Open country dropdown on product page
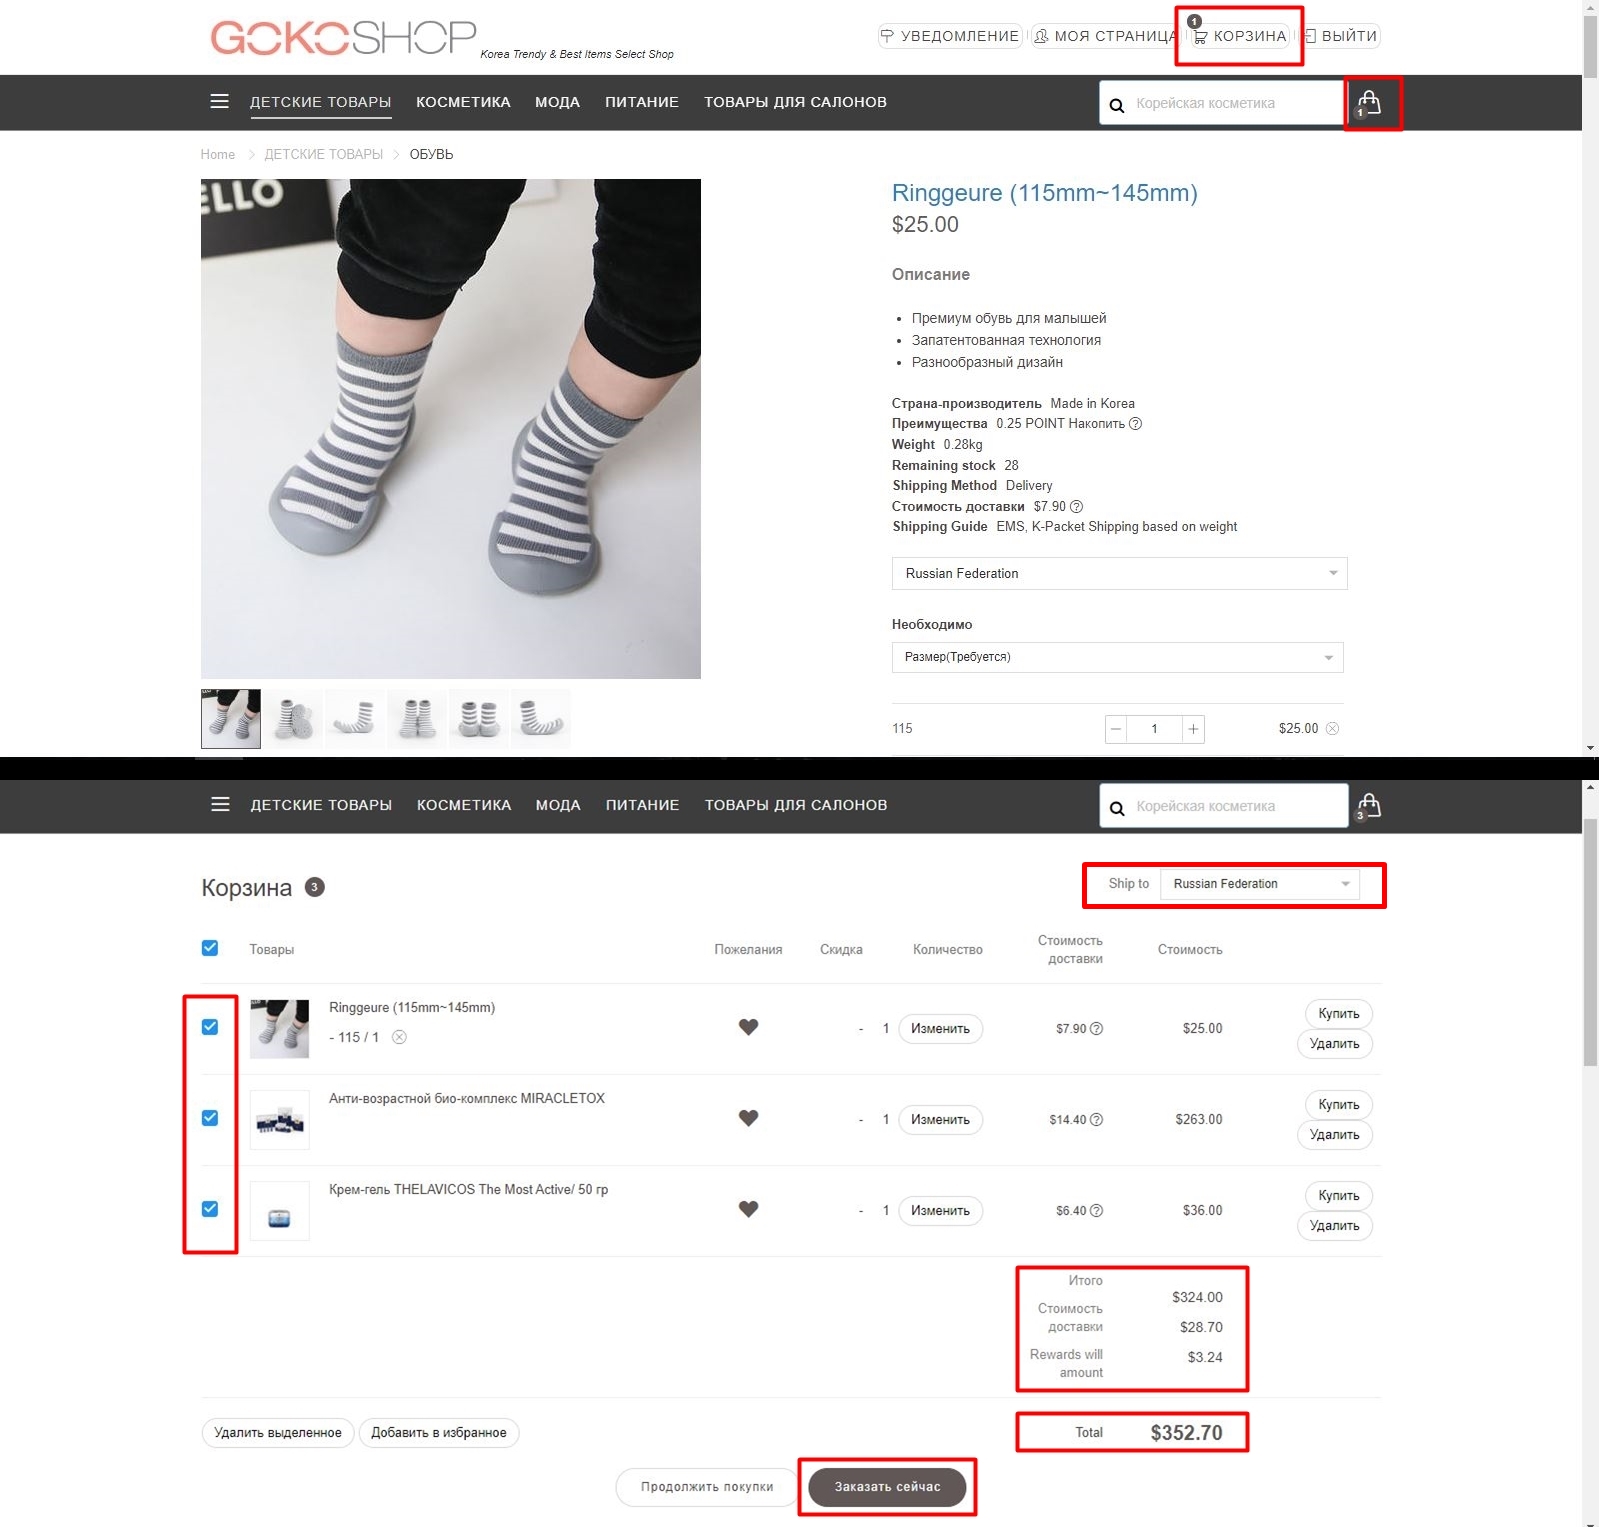 click(x=1119, y=573)
